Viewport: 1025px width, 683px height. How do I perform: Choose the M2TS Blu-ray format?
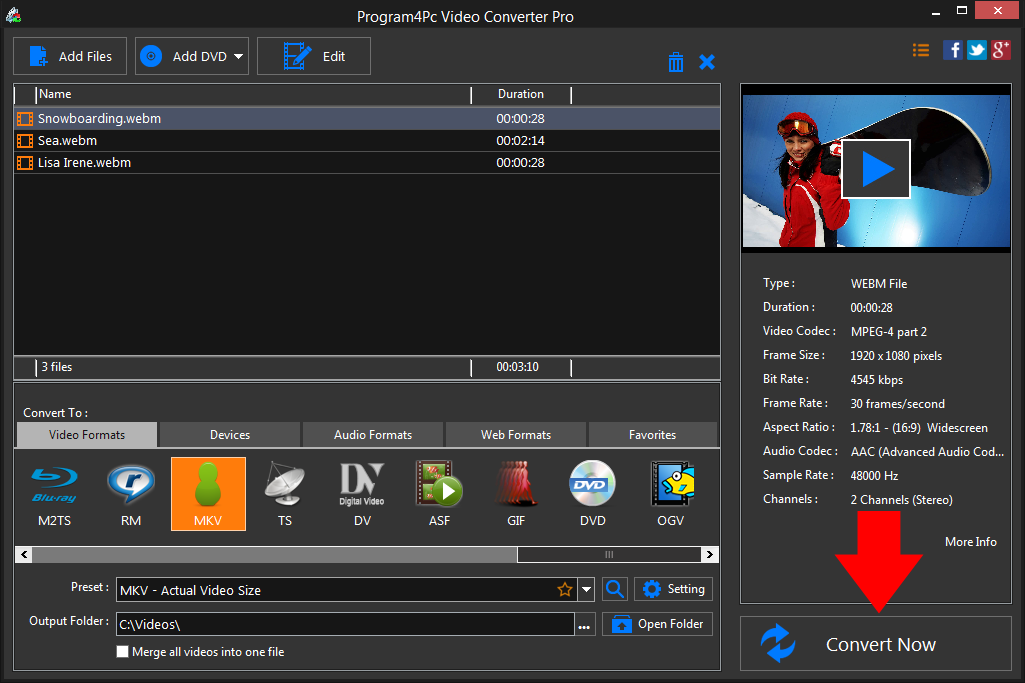pyautogui.click(x=53, y=493)
